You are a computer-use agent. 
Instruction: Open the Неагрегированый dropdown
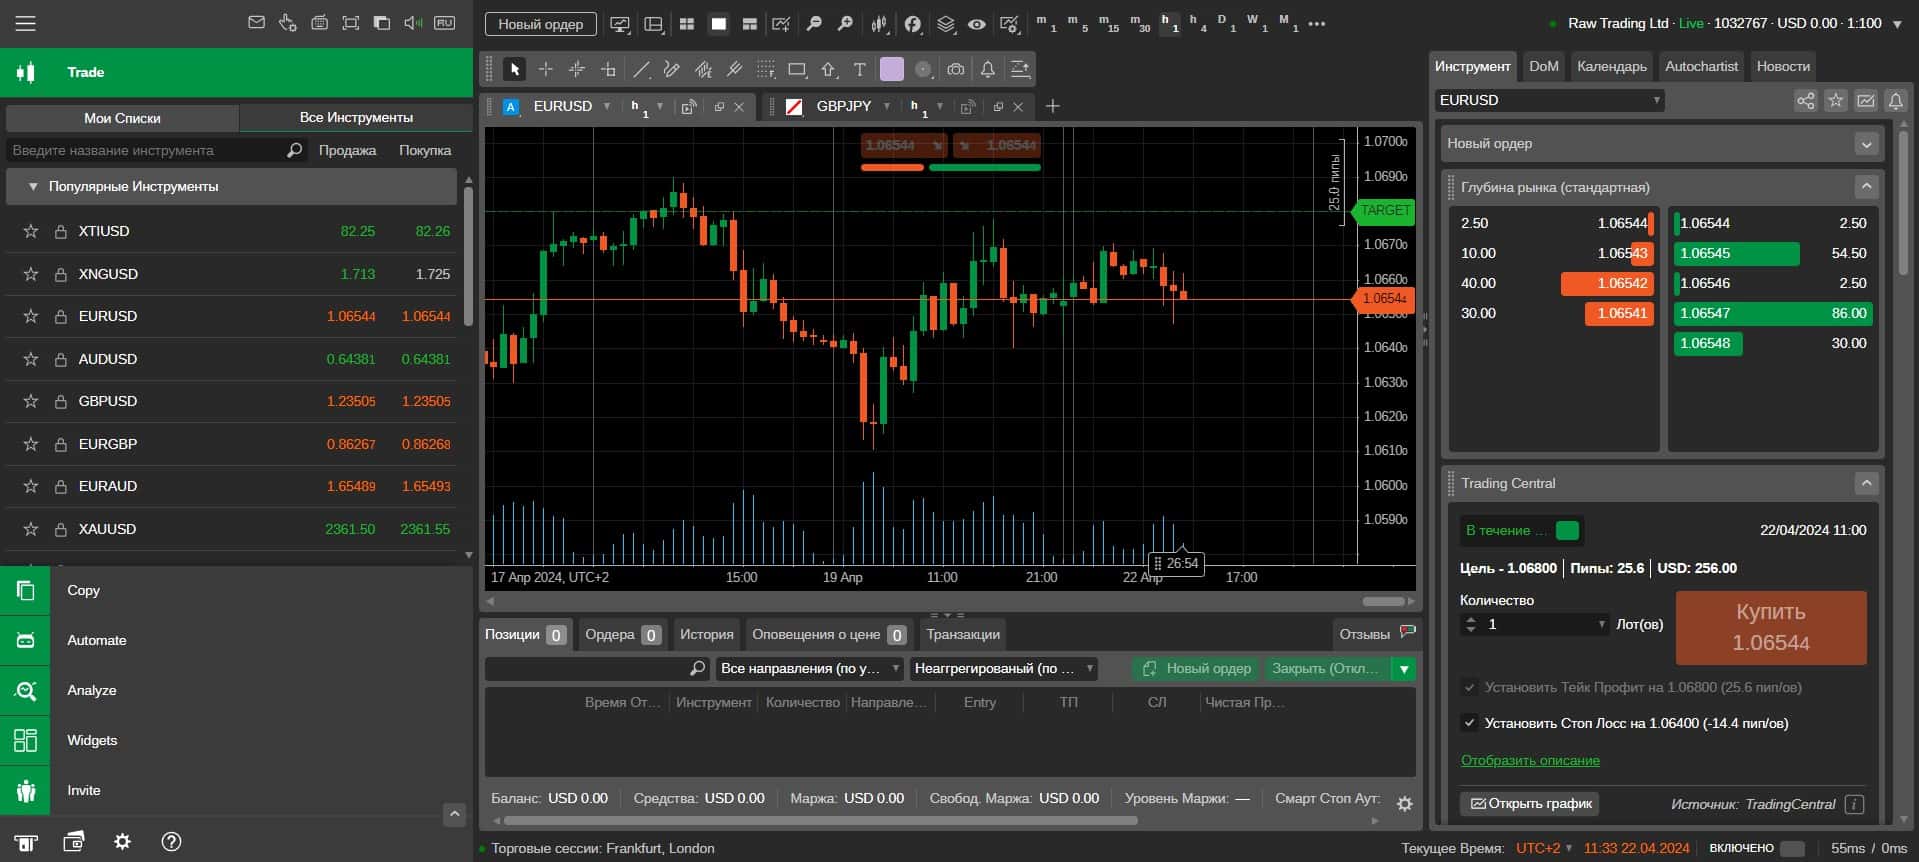click(1004, 668)
